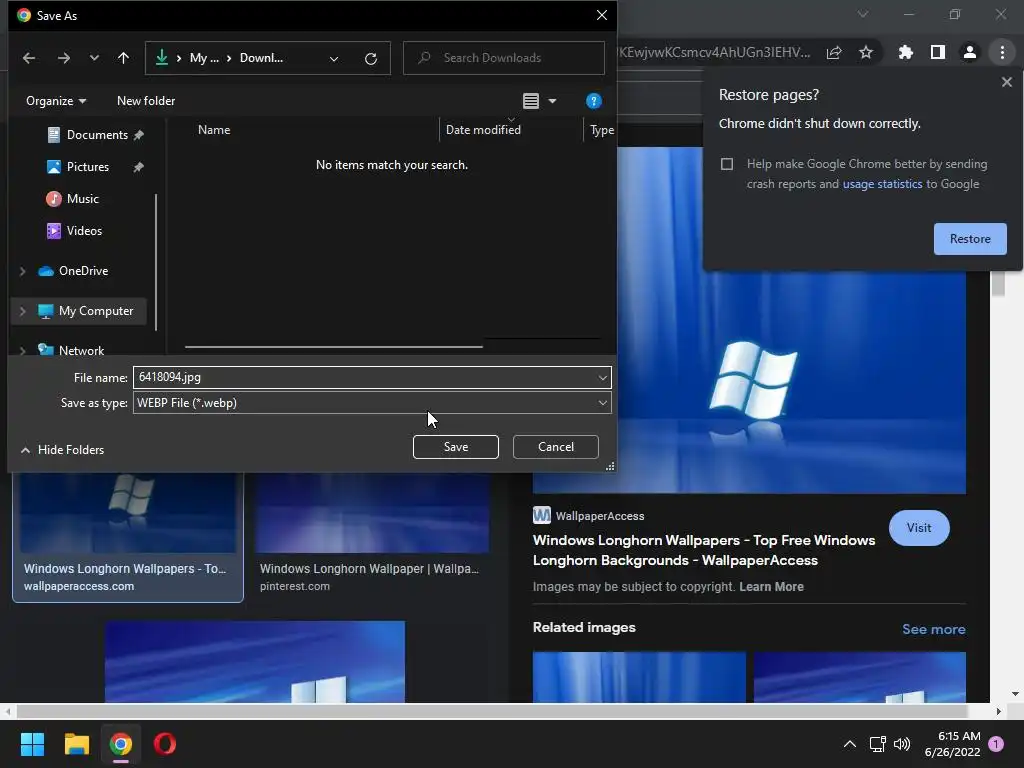Expand the Network tree node
Viewport: 1024px width, 768px height.
(x=23, y=351)
